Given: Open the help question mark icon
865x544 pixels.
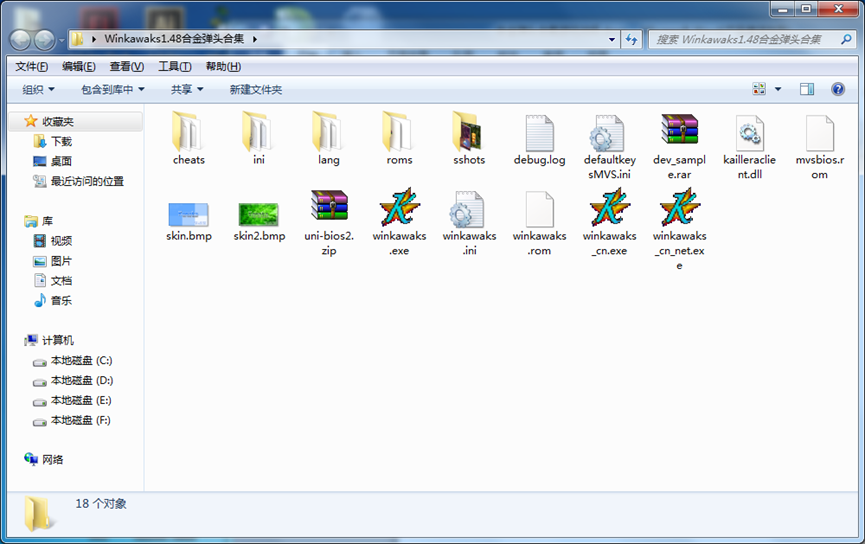Looking at the screenshot, I should click(837, 89).
